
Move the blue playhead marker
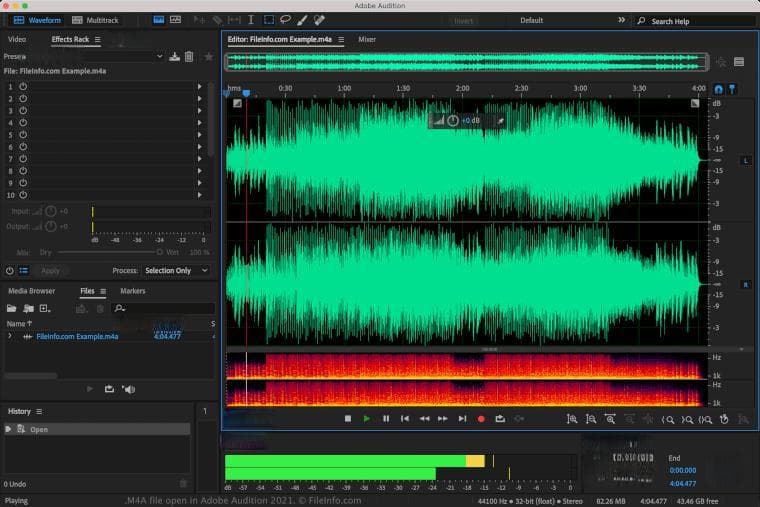(x=246, y=93)
